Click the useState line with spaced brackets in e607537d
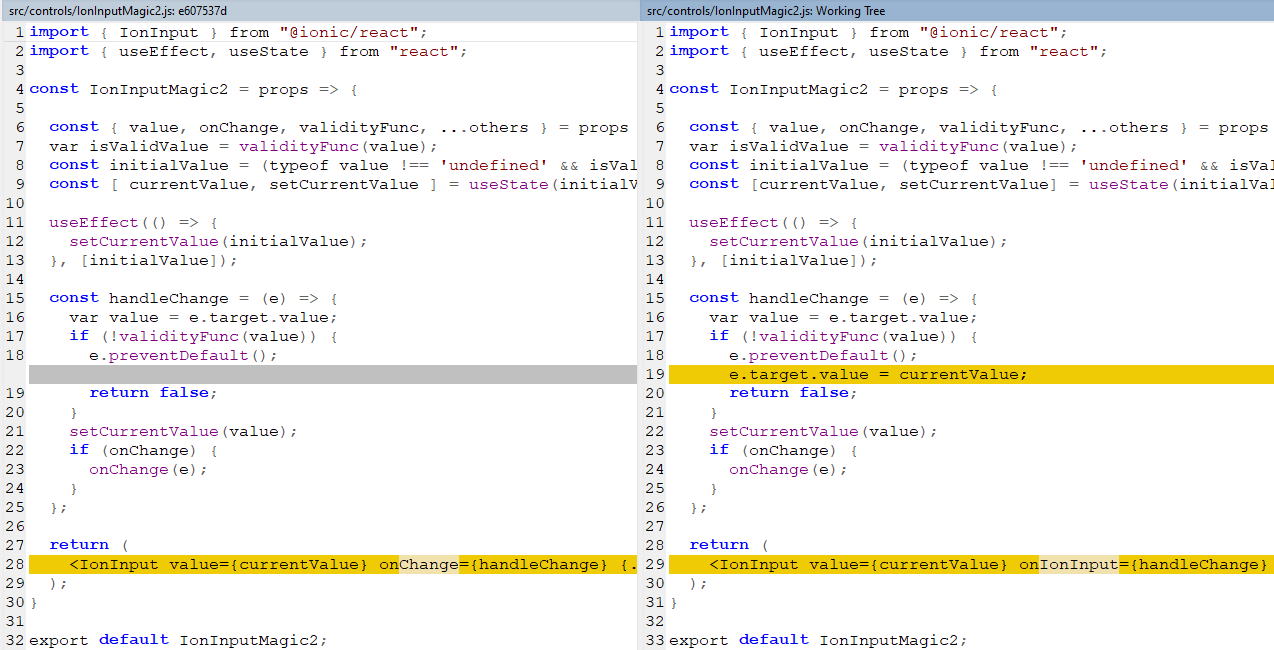 [342, 184]
